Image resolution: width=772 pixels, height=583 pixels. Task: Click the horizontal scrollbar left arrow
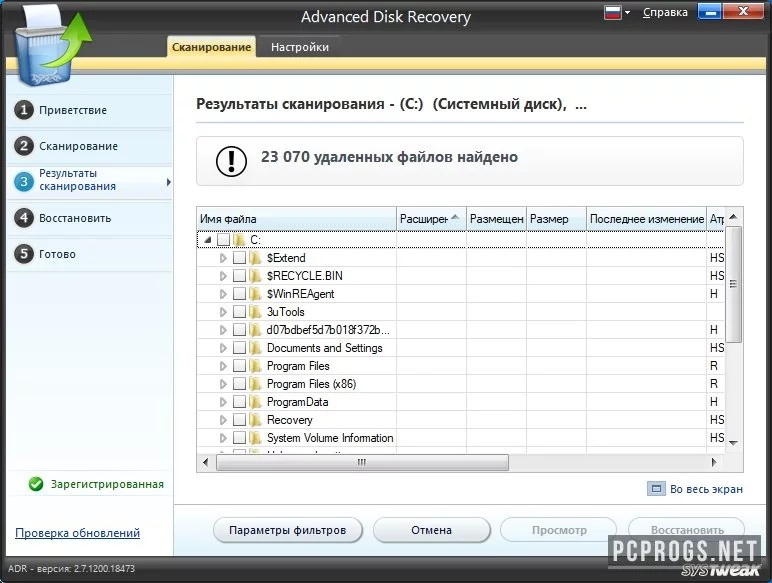point(205,462)
